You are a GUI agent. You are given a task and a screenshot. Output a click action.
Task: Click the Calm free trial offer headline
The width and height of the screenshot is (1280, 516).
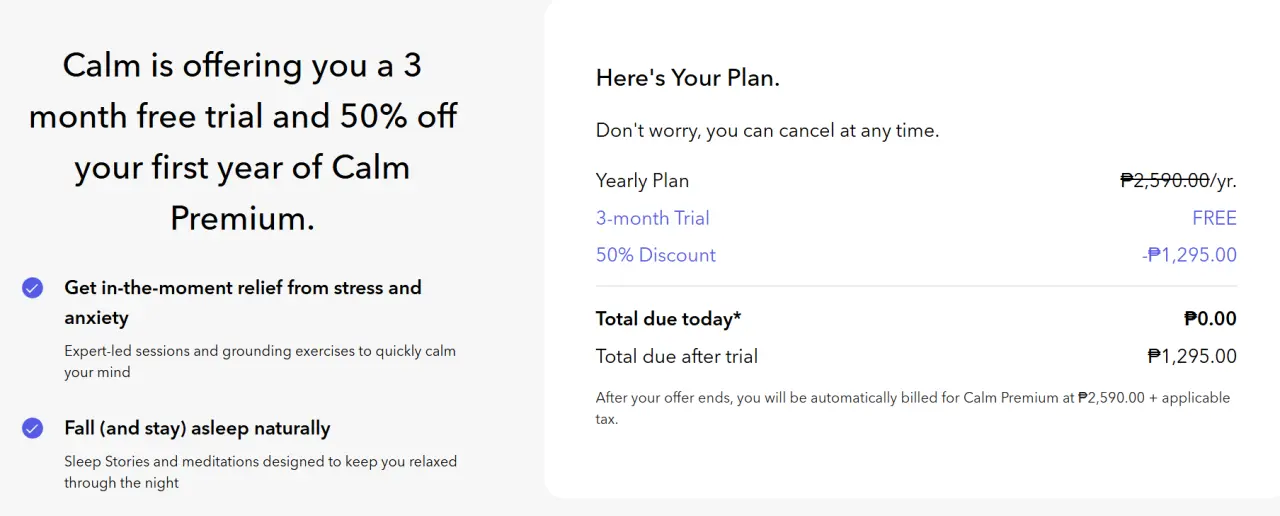243,141
